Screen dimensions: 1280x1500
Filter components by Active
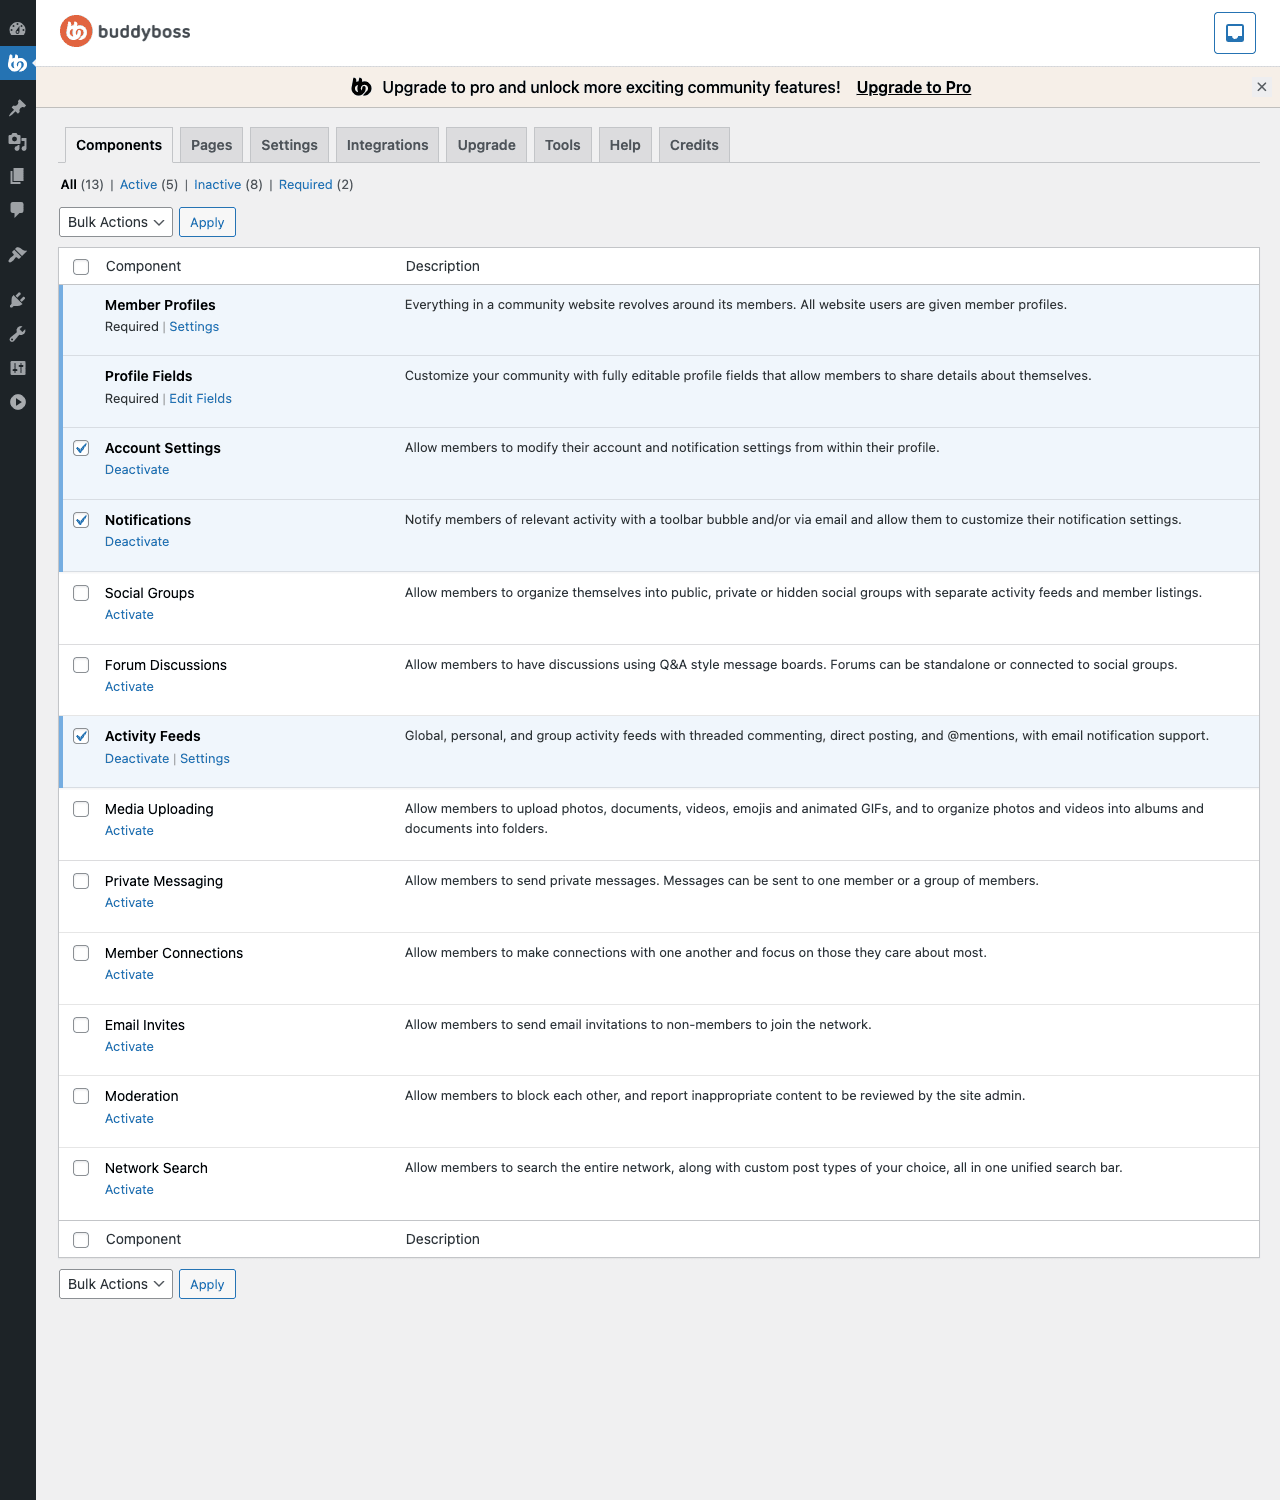tap(138, 184)
